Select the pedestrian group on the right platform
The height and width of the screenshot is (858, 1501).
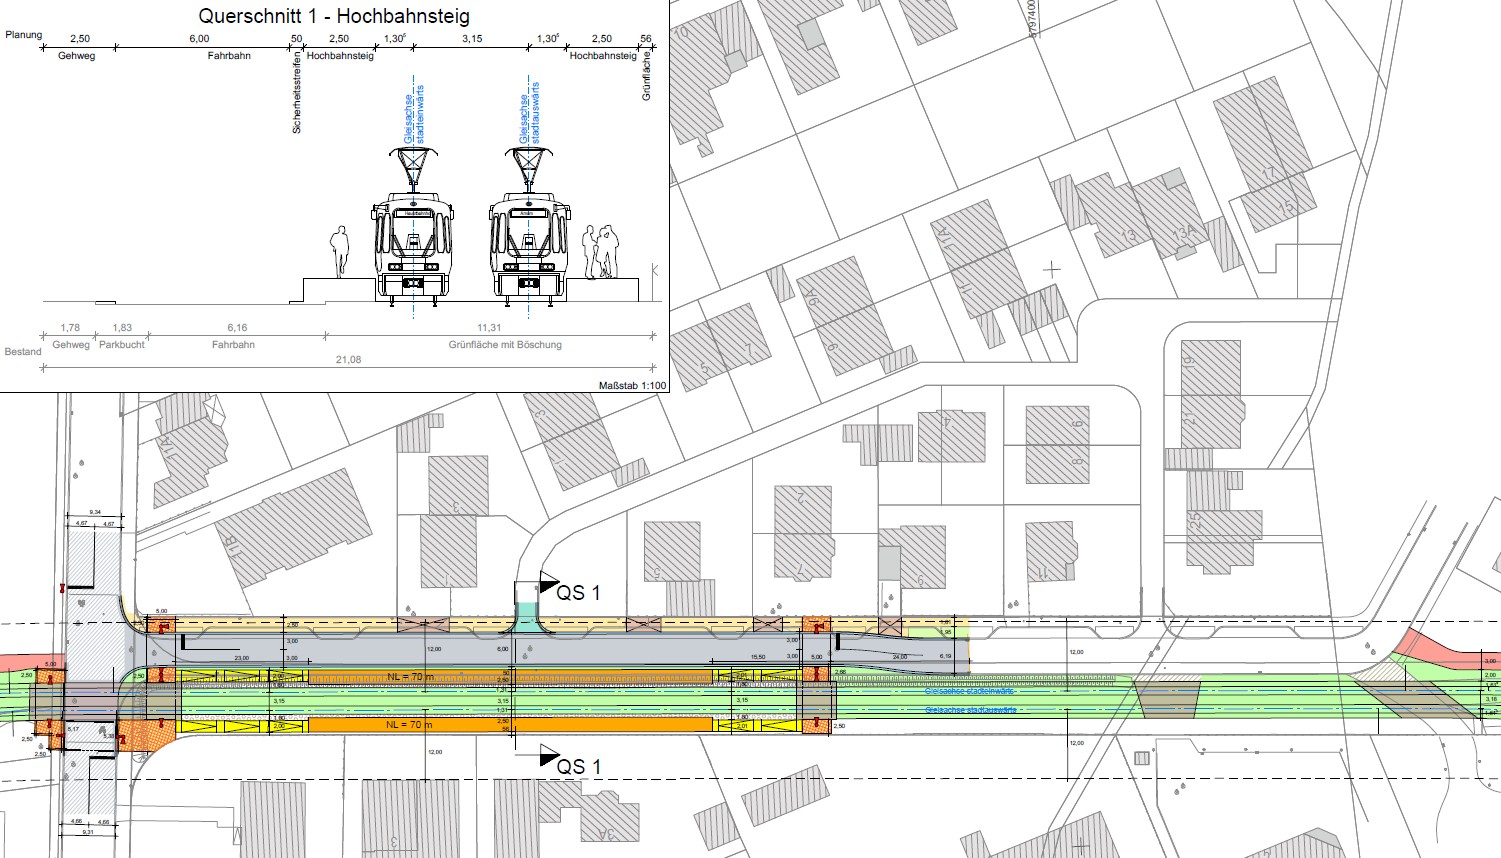point(601,251)
